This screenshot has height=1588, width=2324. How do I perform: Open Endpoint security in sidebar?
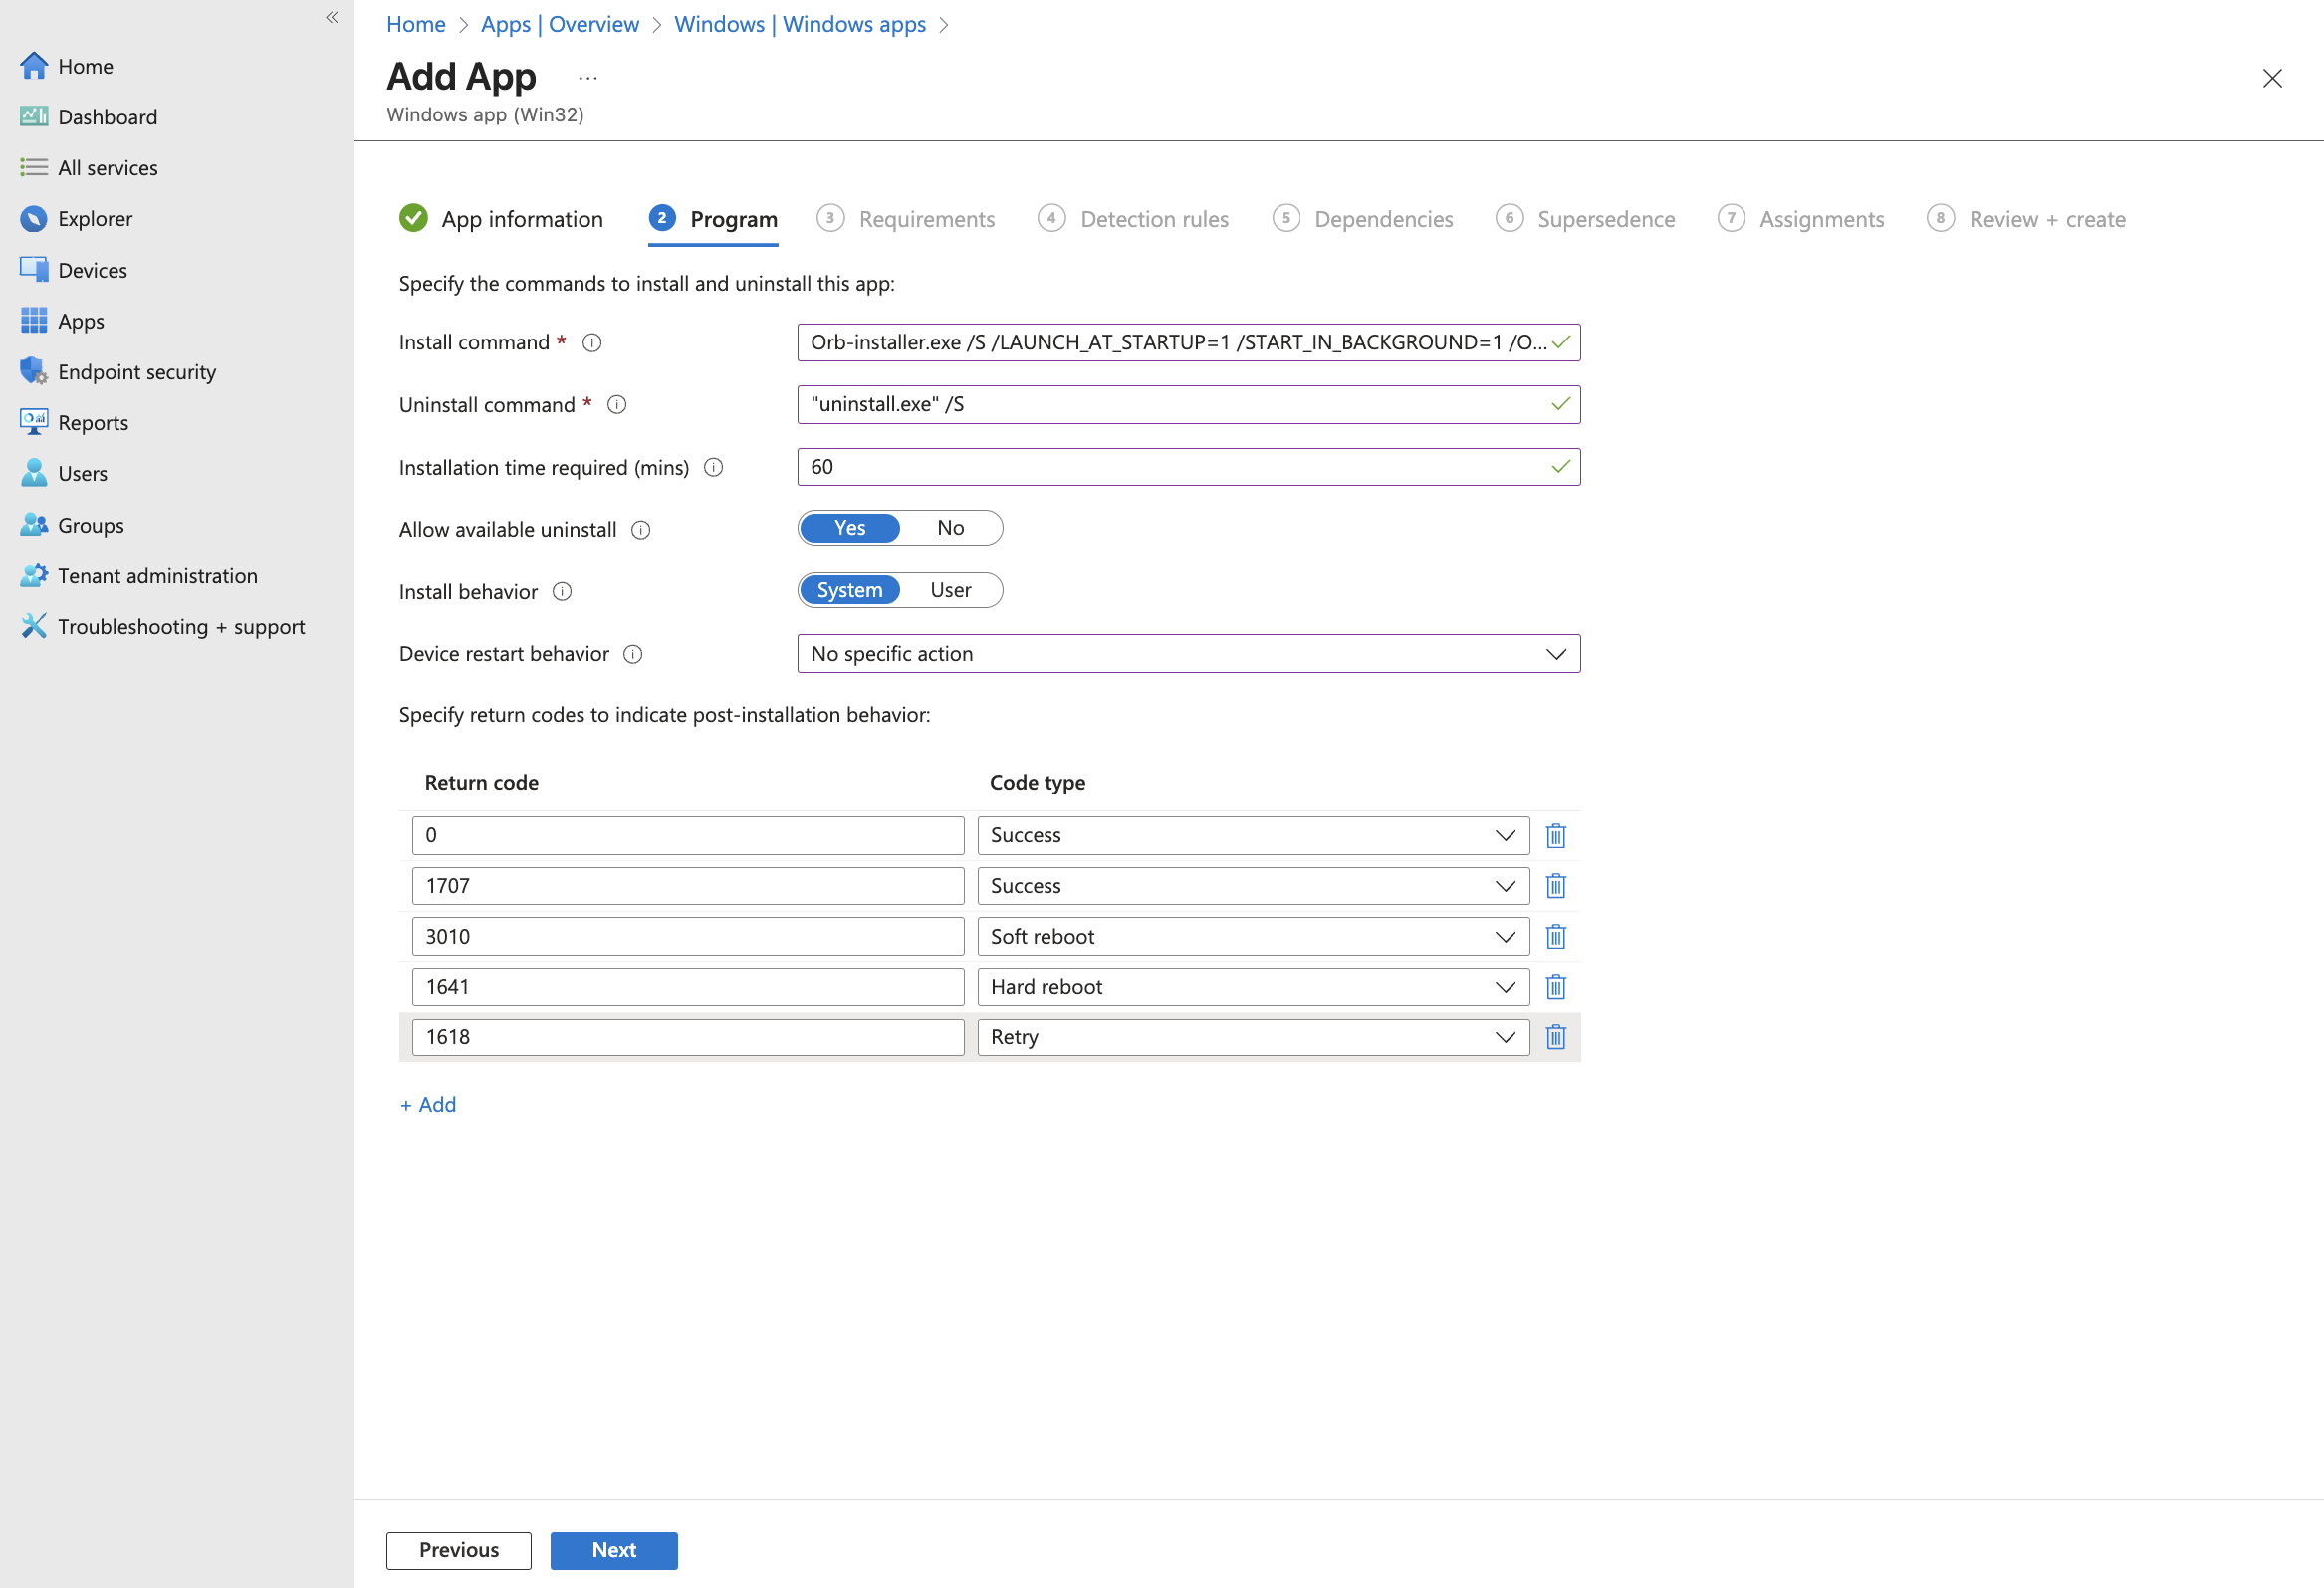(x=136, y=372)
